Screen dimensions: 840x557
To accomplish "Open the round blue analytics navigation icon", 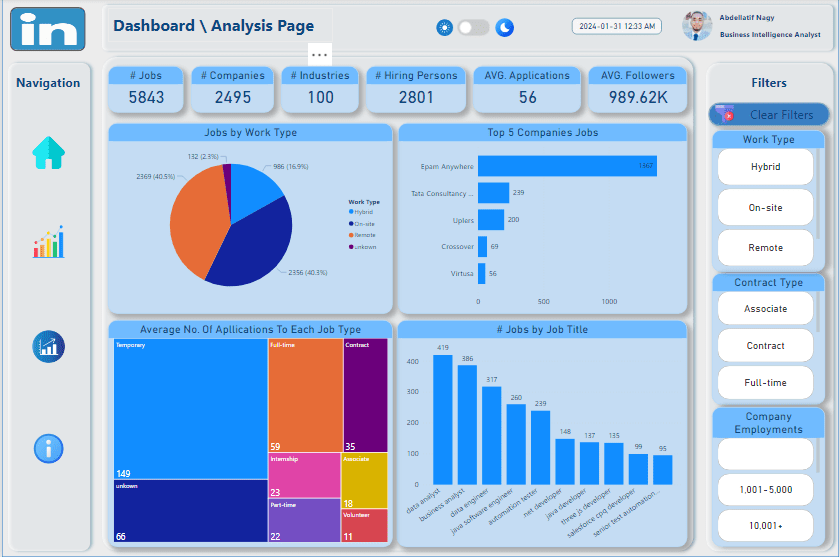I will [49, 347].
